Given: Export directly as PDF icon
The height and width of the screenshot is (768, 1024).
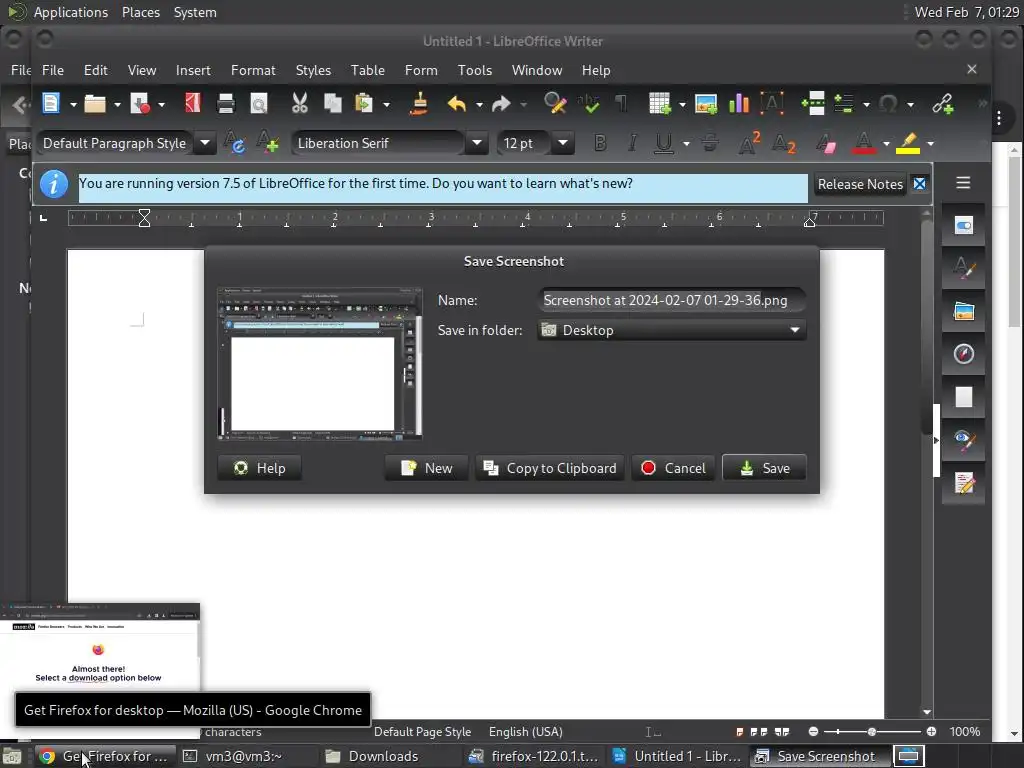Looking at the screenshot, I should 193,103.
